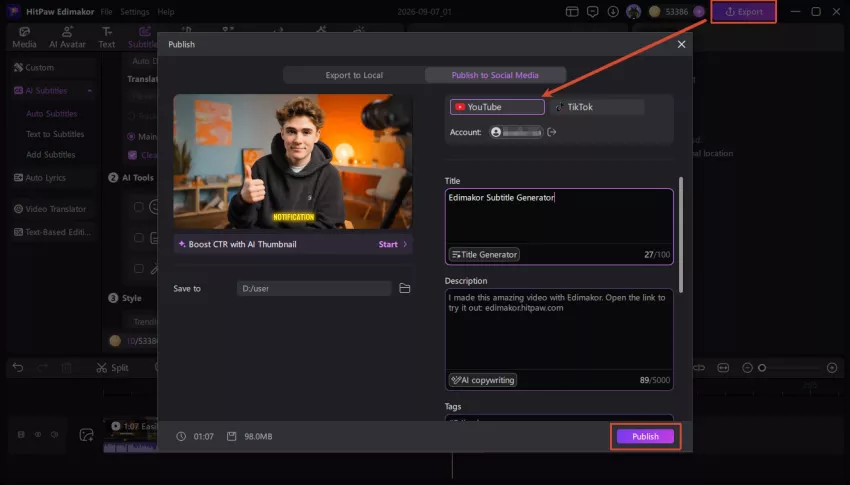850x485 pixels.
Task: Choose TikTok as publishing platform
Action: pyautogui.click(x=597, y=107)
